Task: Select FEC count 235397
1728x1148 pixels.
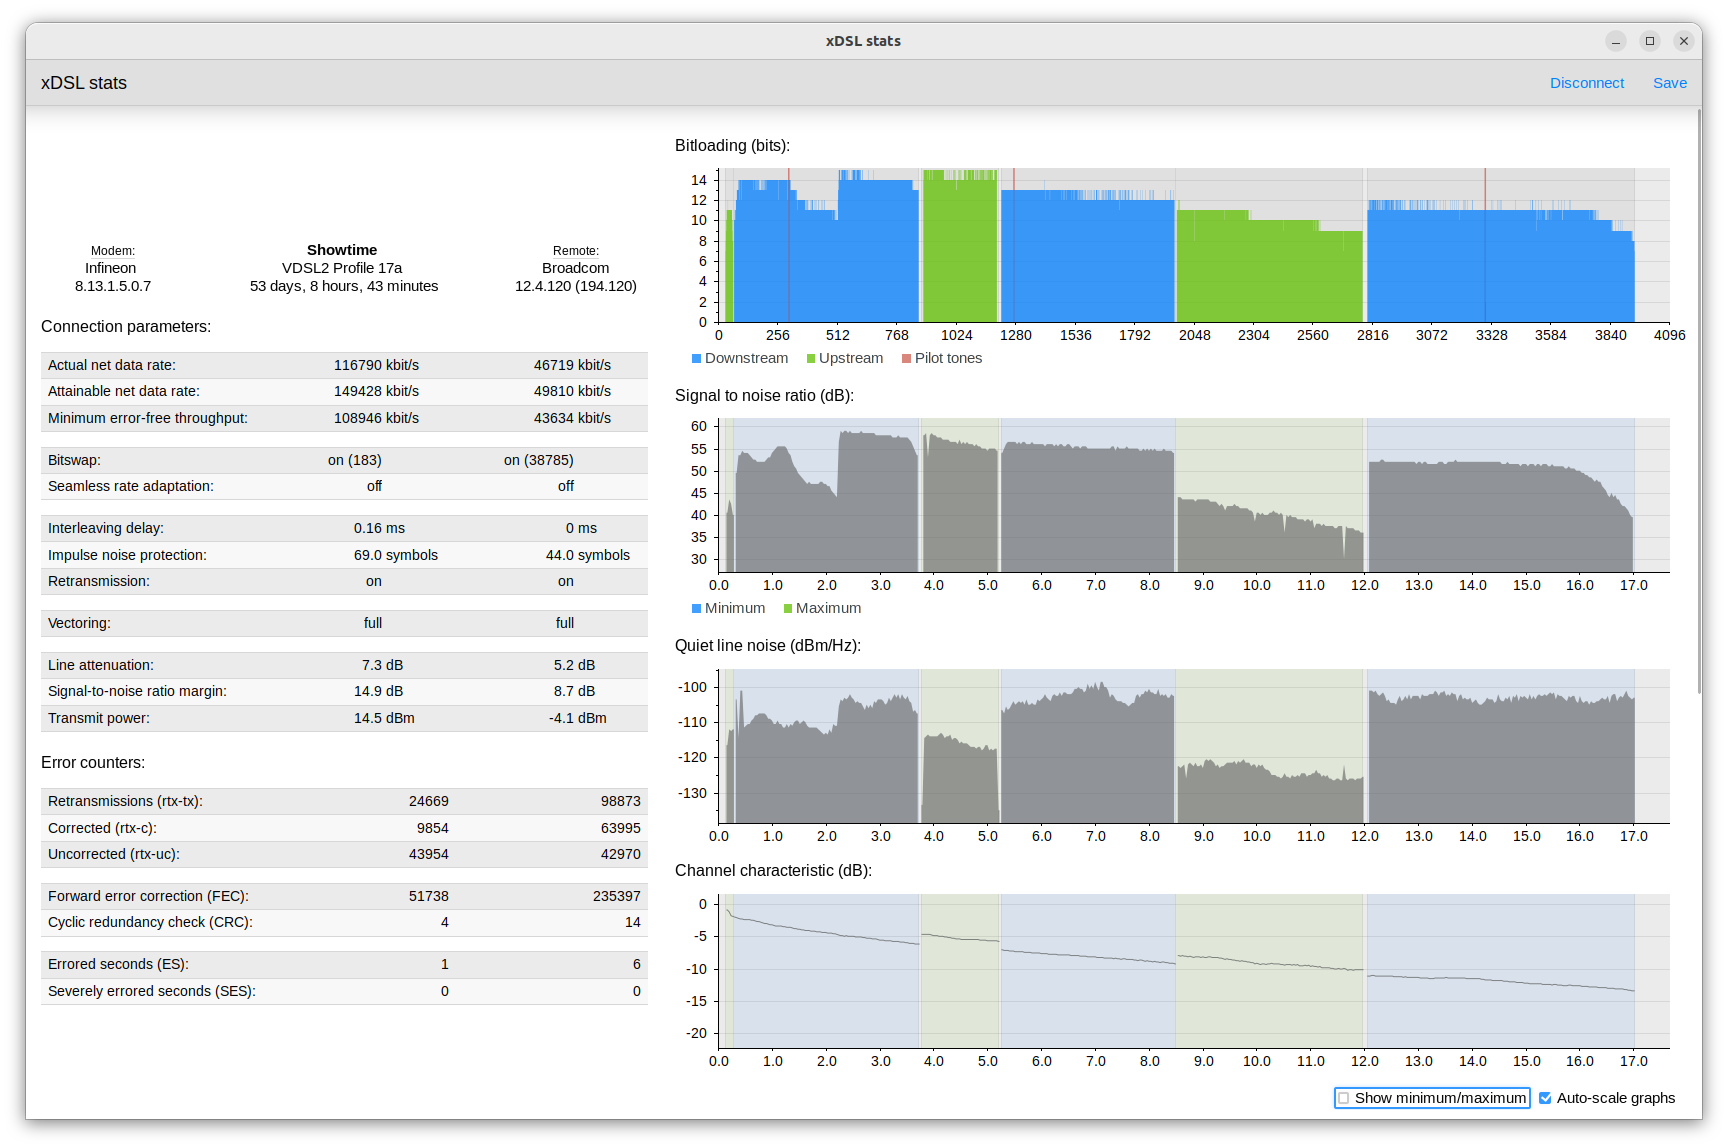Action: coord(617,896)
